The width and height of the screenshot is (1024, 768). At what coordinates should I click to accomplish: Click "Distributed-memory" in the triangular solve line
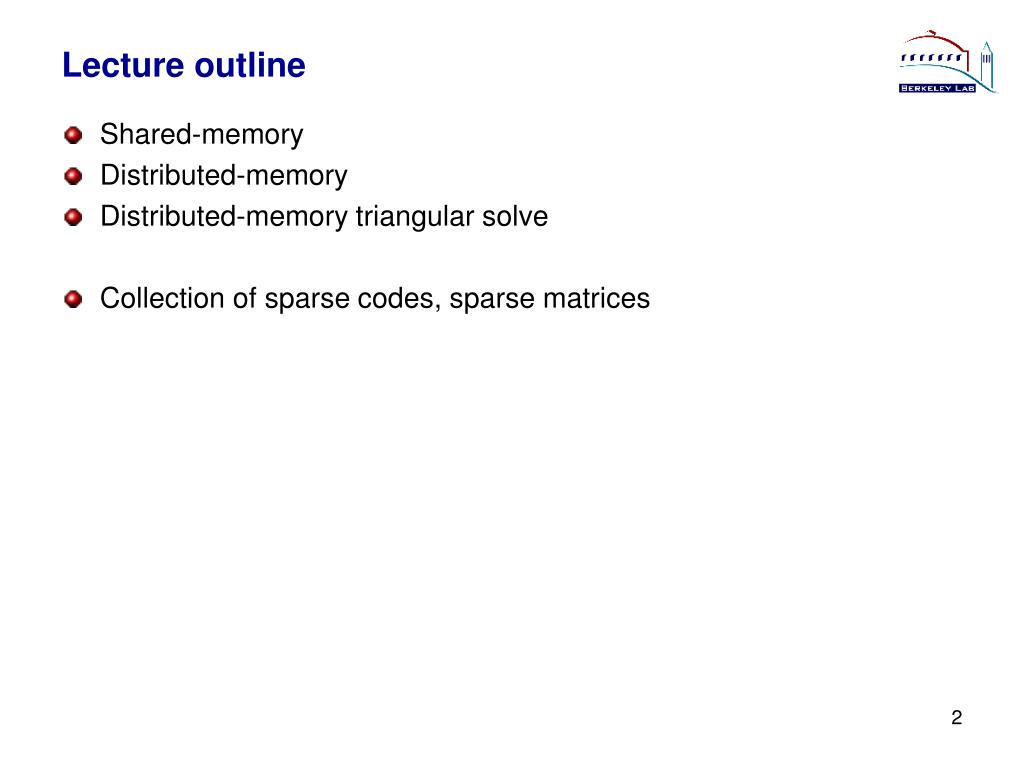[x=224, y=217]
